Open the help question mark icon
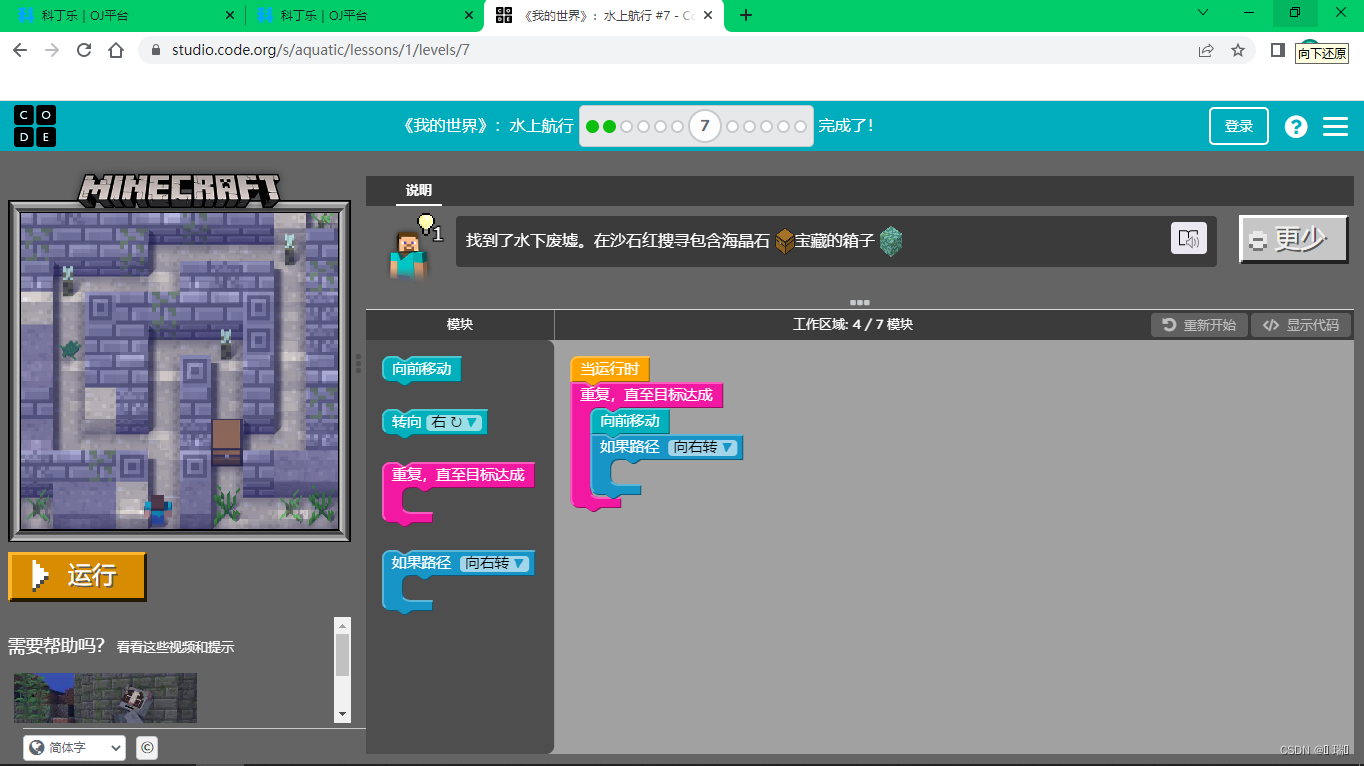 (x=1296, y=126)
